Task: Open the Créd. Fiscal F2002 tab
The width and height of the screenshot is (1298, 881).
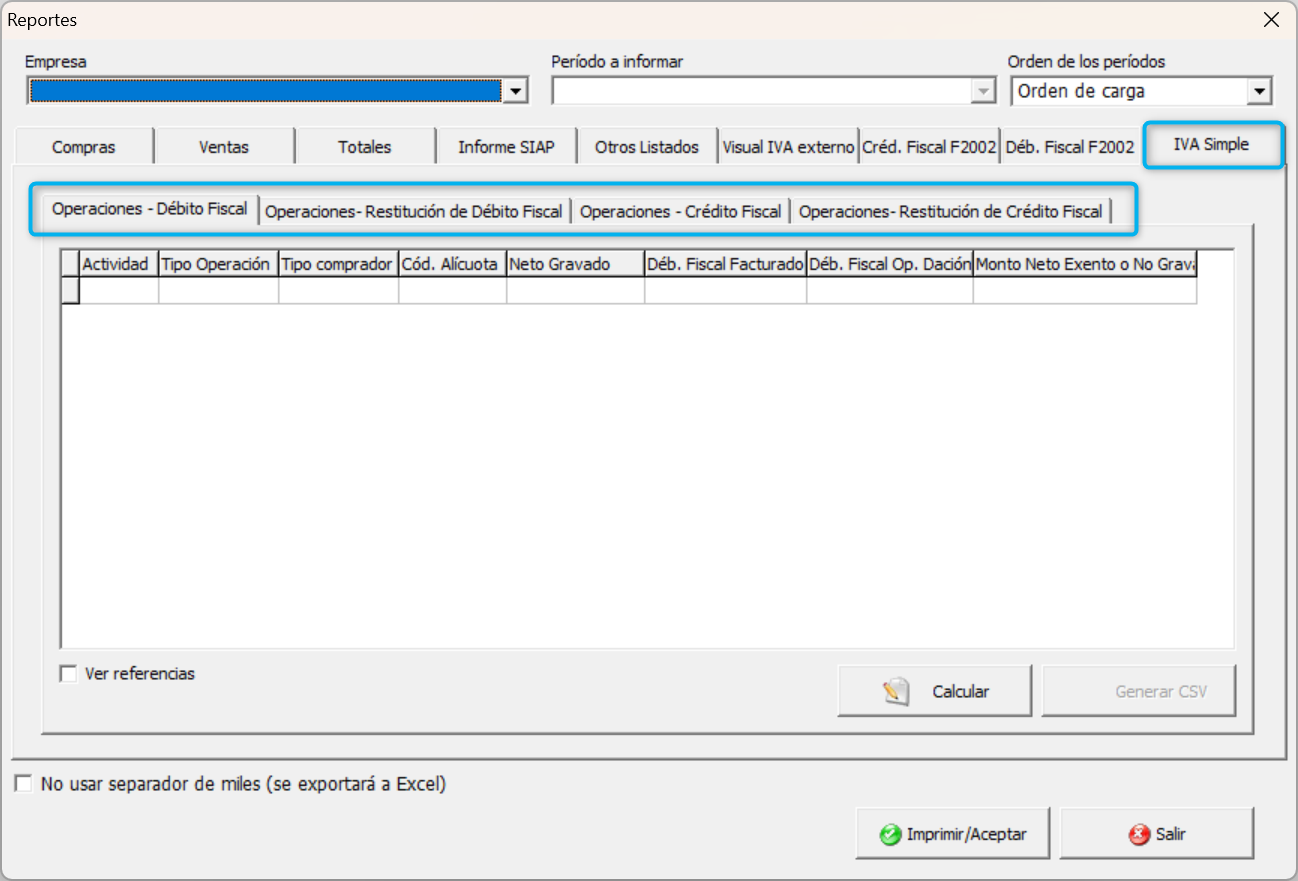Action: (929, 147)
